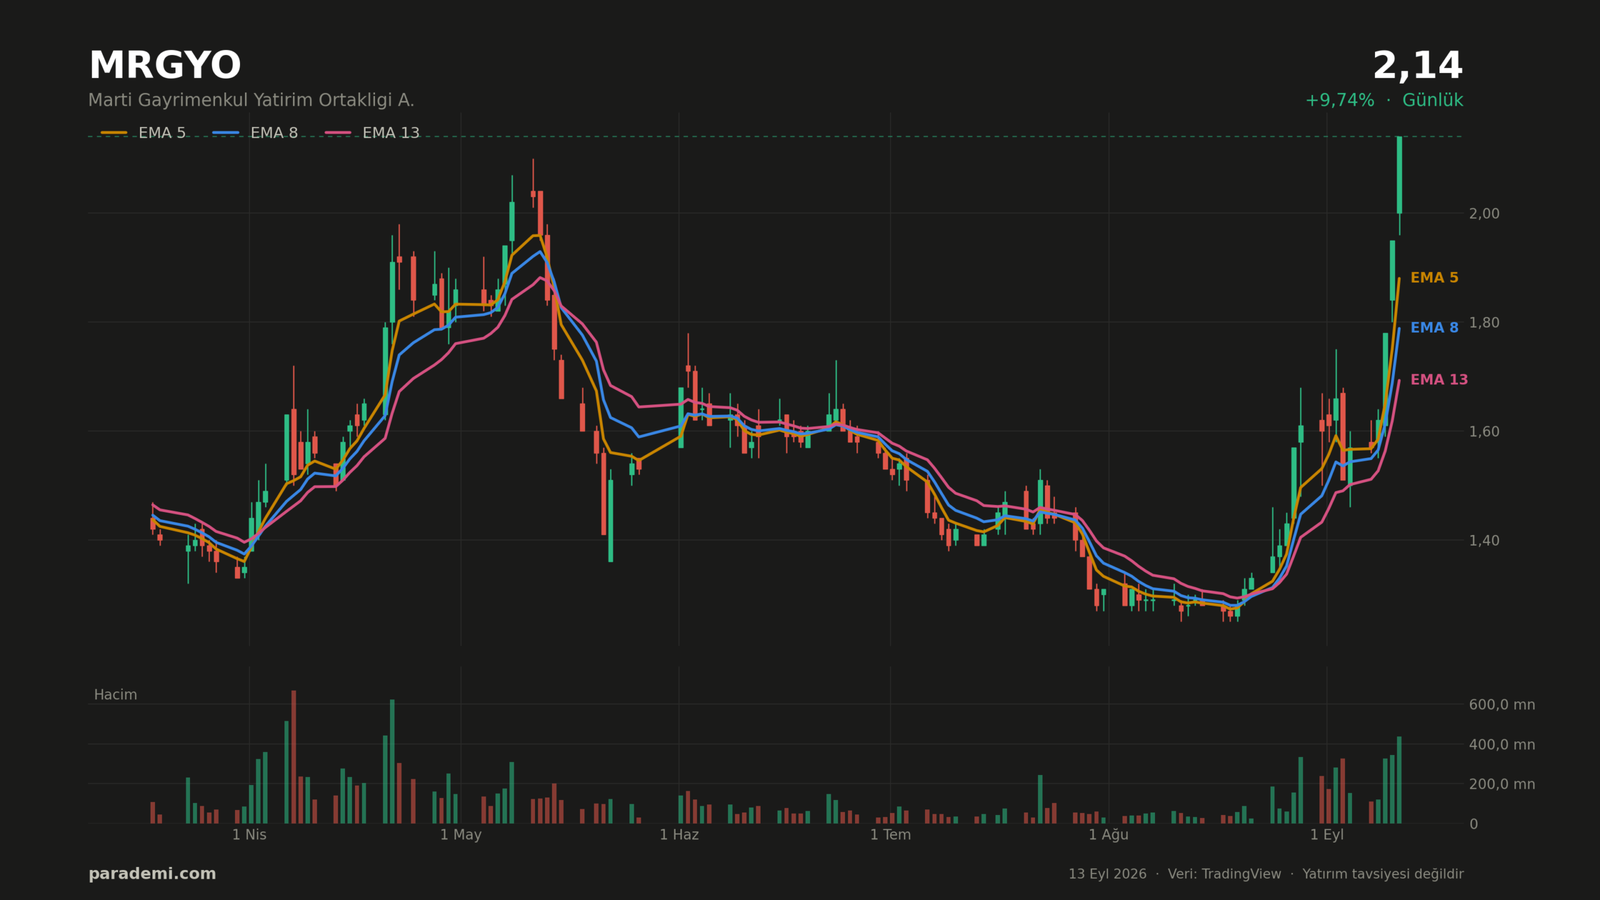Image resolution: width=1600 pixels, height=900 pixels.
Task: Click the 'Yatırım tavsiyesi değildir' disclaimer text
Action: coord(1383,874)
